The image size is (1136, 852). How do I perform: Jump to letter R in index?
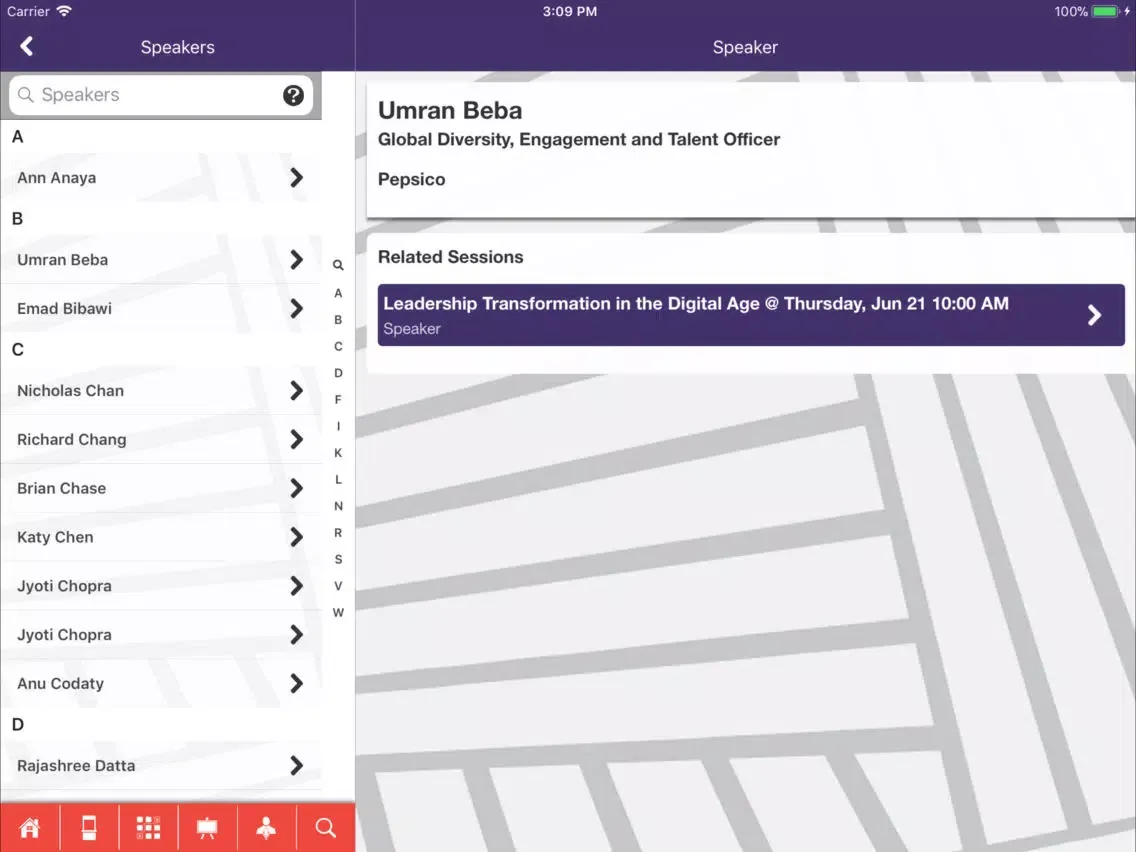[x=338, y=532]
